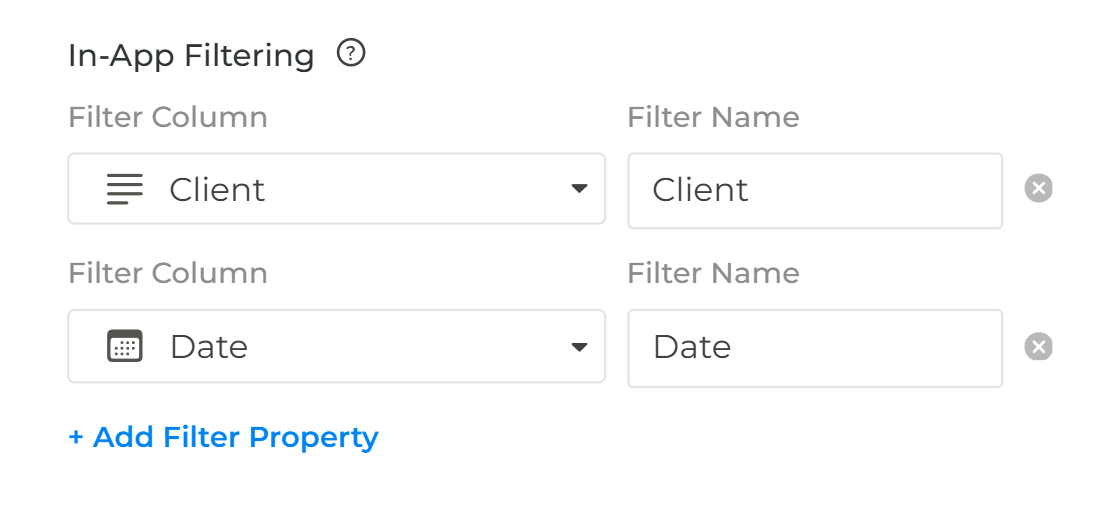The image size is (1096, 527).
Task: Click the plus sign before Add Filter Property
Action: pos(76,437)
